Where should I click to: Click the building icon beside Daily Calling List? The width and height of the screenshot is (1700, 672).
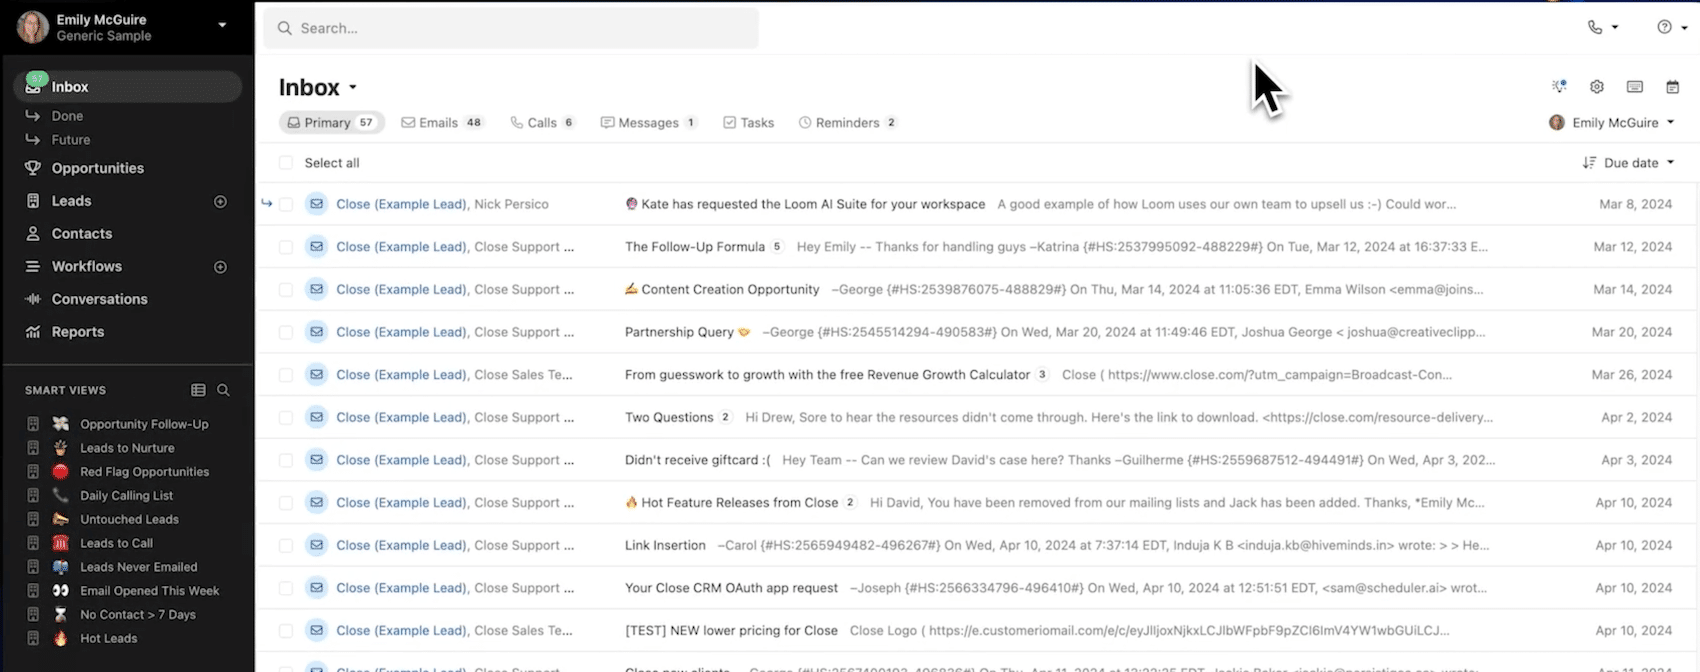tap(33, 495)
